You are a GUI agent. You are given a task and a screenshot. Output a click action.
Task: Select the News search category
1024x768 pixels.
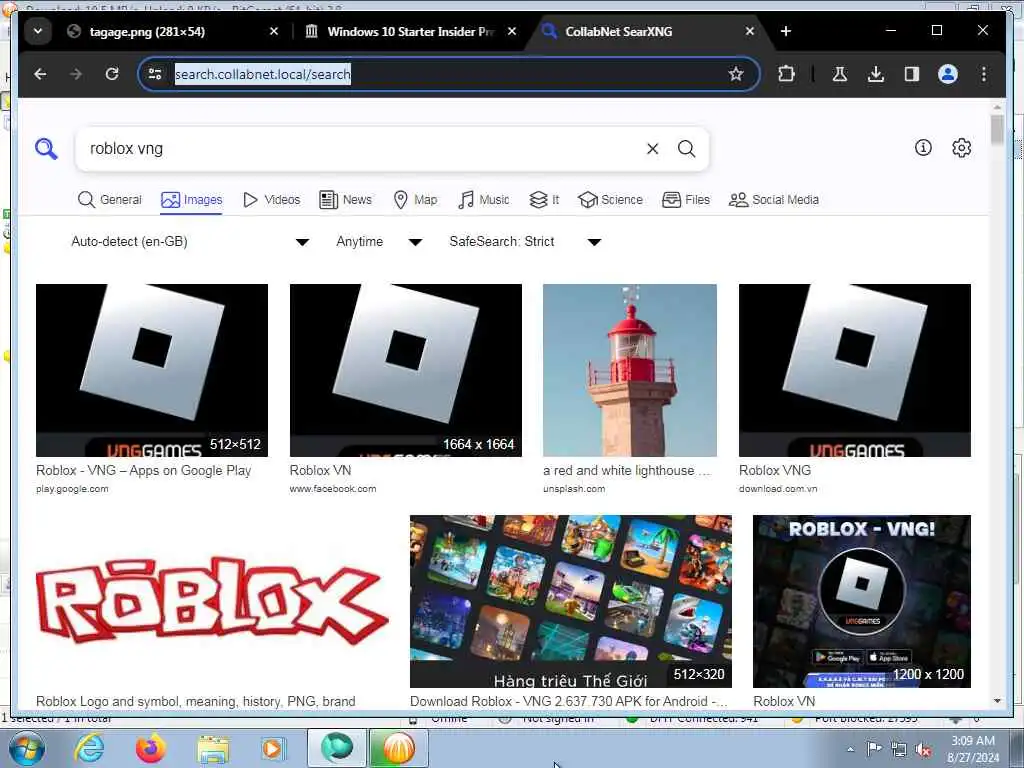345,199
